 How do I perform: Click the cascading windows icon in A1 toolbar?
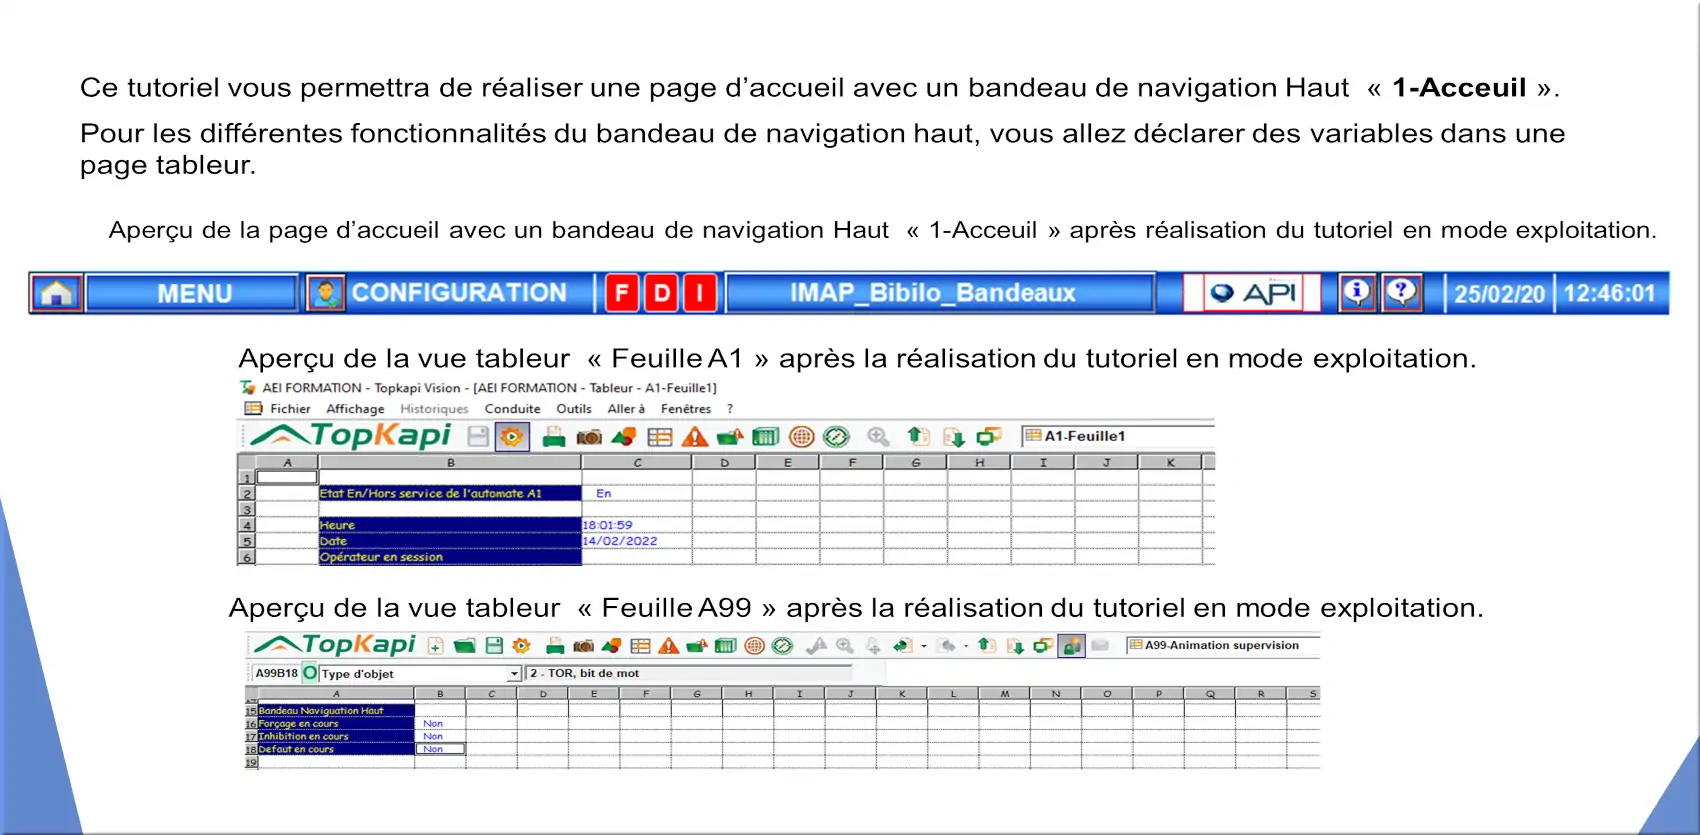(989, 437)
